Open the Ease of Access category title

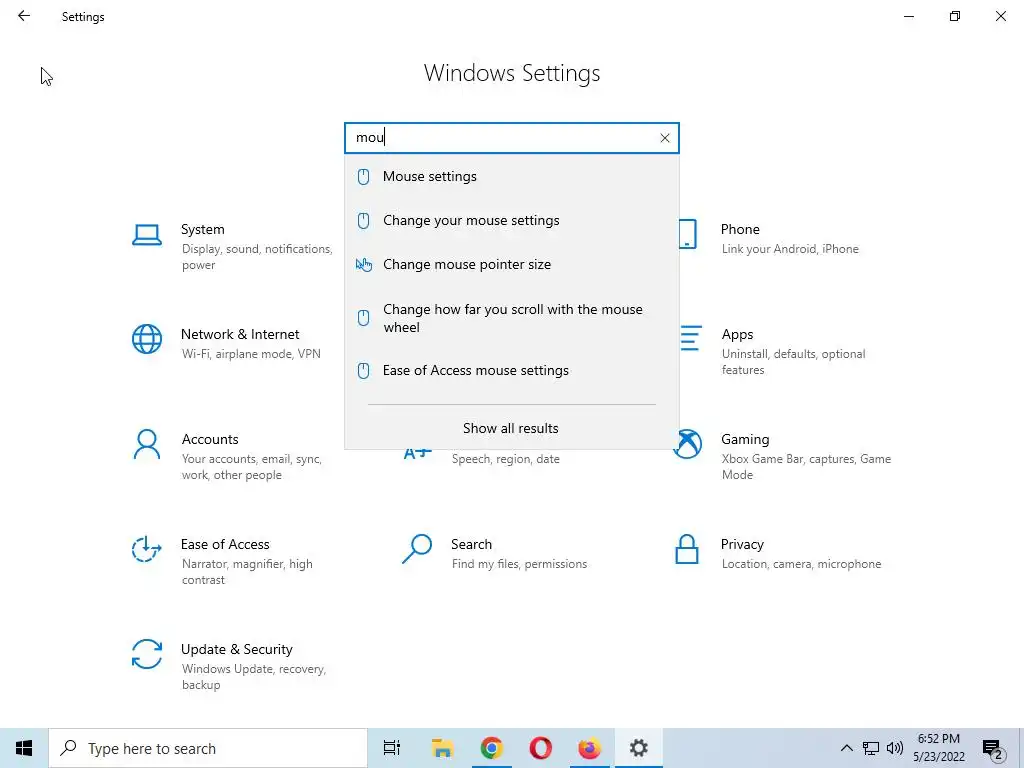tap(225, 545)
